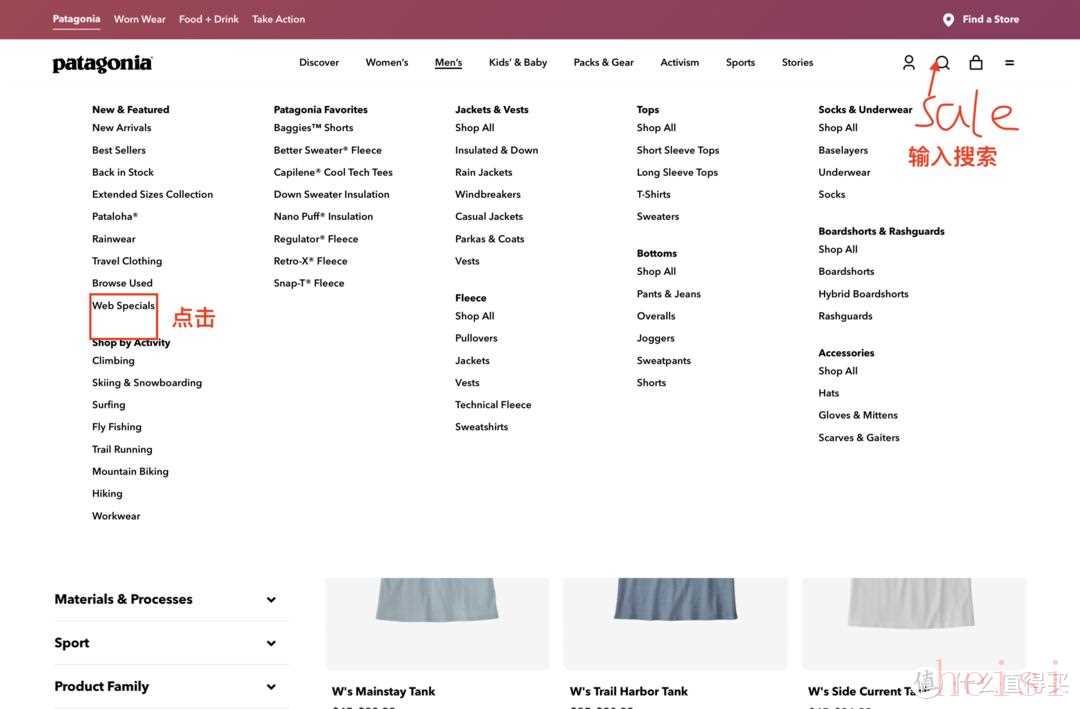Open the Discover menu
The height and width of the screenshot is (709, 1080).
coord(319,62)
